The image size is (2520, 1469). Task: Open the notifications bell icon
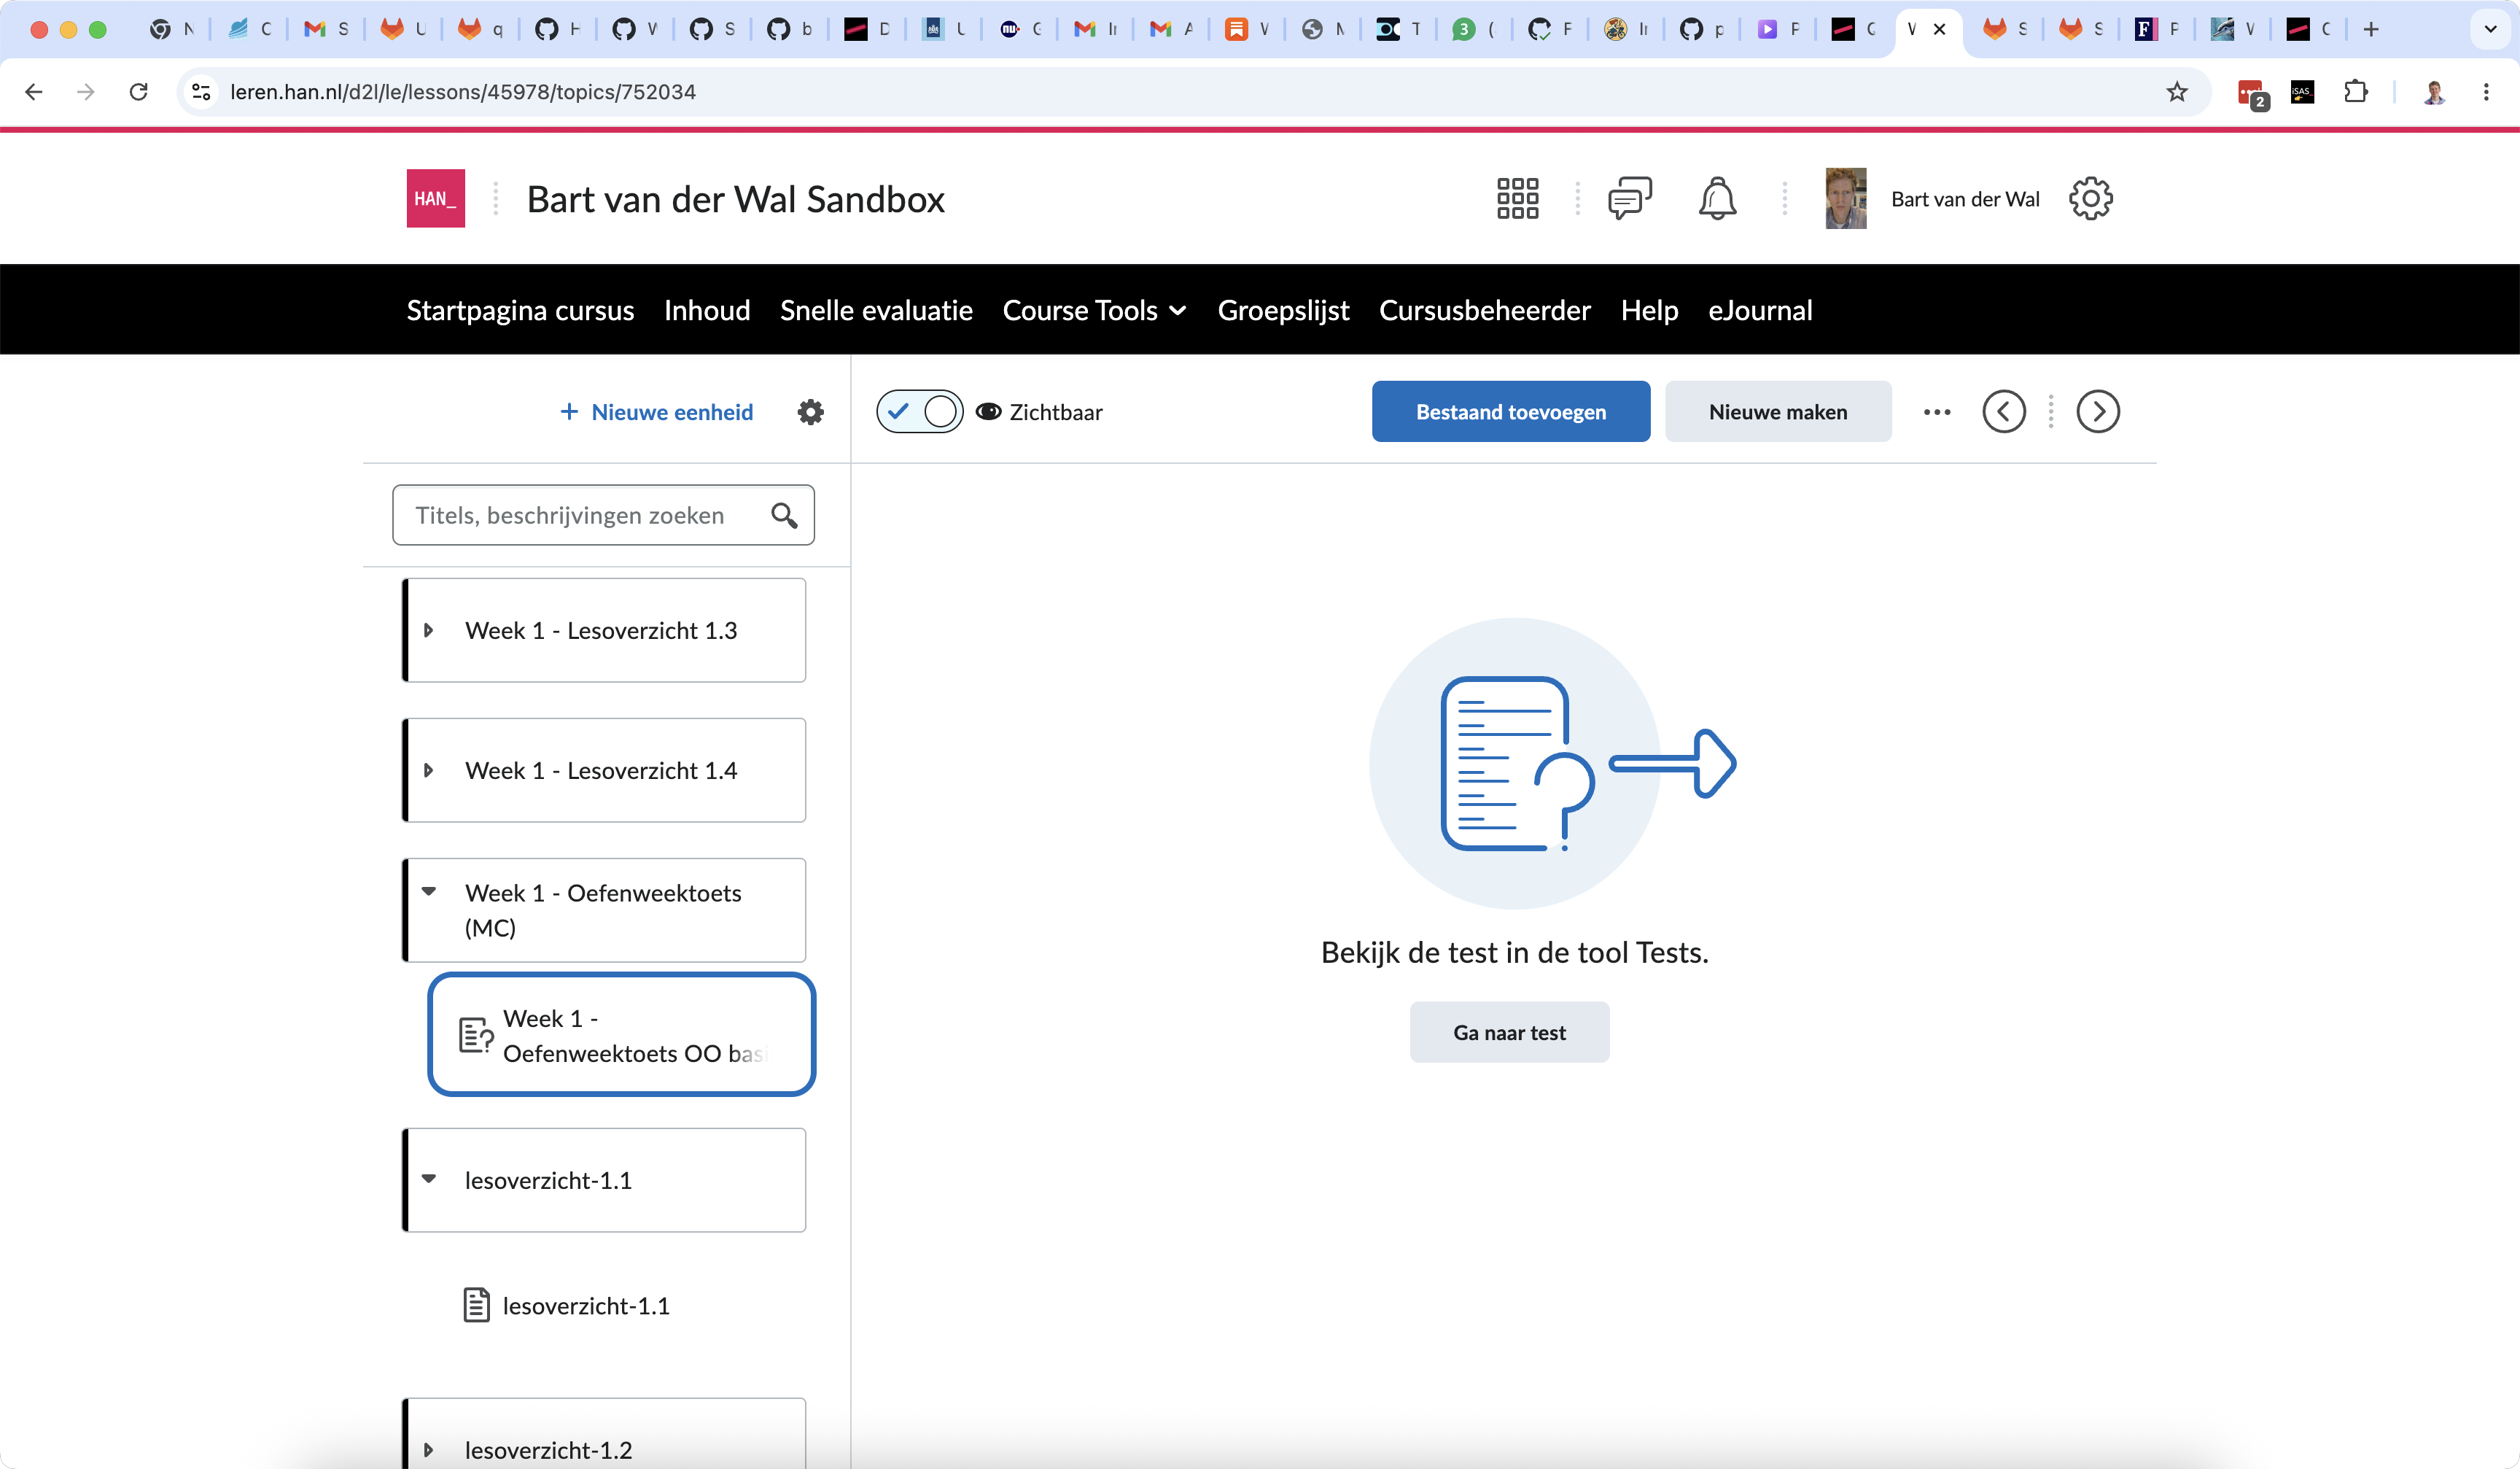click(x=1717, y=198)
